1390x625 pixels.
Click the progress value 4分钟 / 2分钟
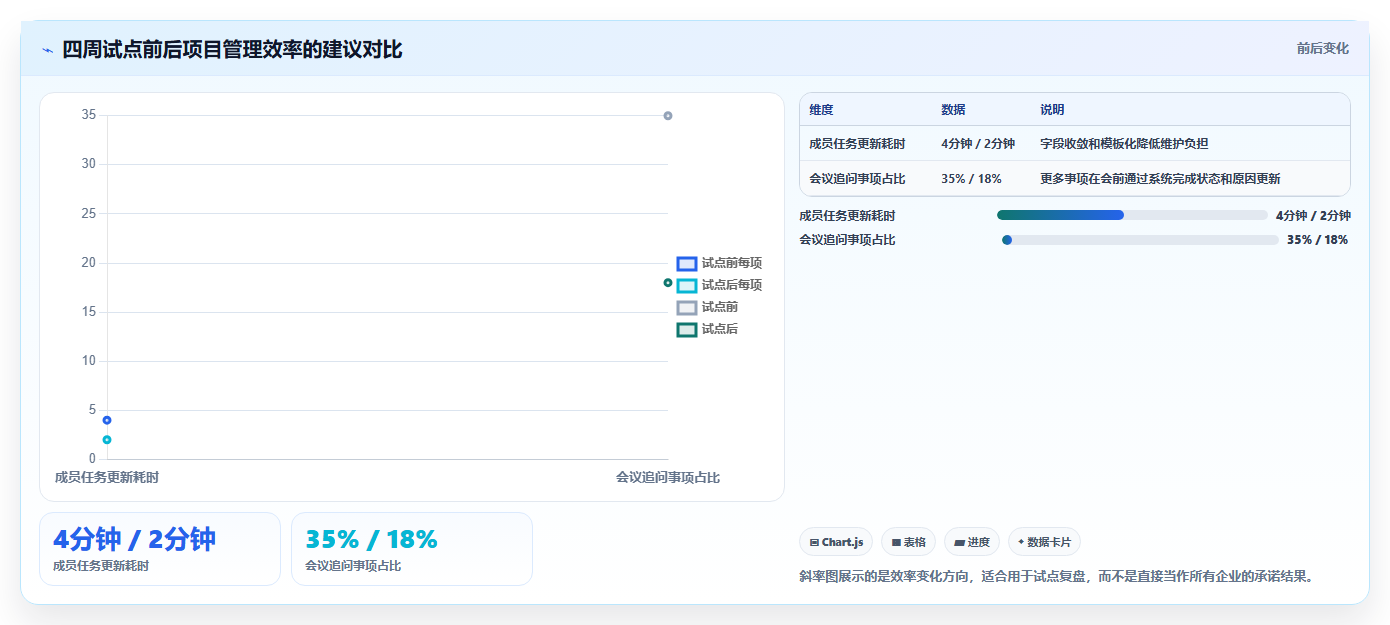pos(1313,215)
